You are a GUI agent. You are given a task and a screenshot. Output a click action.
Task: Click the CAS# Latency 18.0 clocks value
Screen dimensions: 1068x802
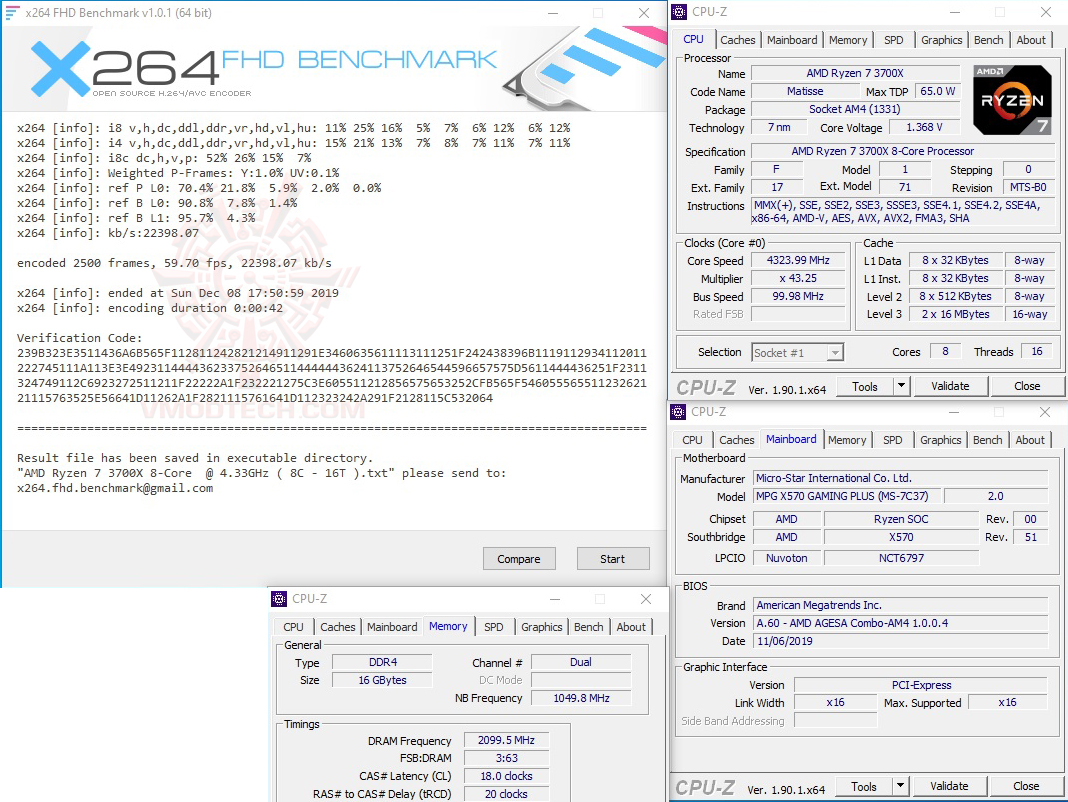(506, 776)
